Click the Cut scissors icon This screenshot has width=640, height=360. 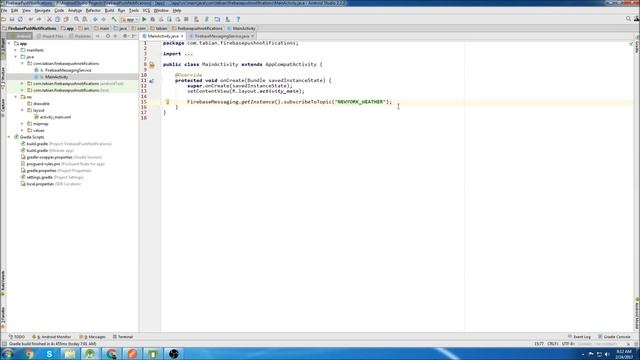pyautogui.click(x=49, y=19)
